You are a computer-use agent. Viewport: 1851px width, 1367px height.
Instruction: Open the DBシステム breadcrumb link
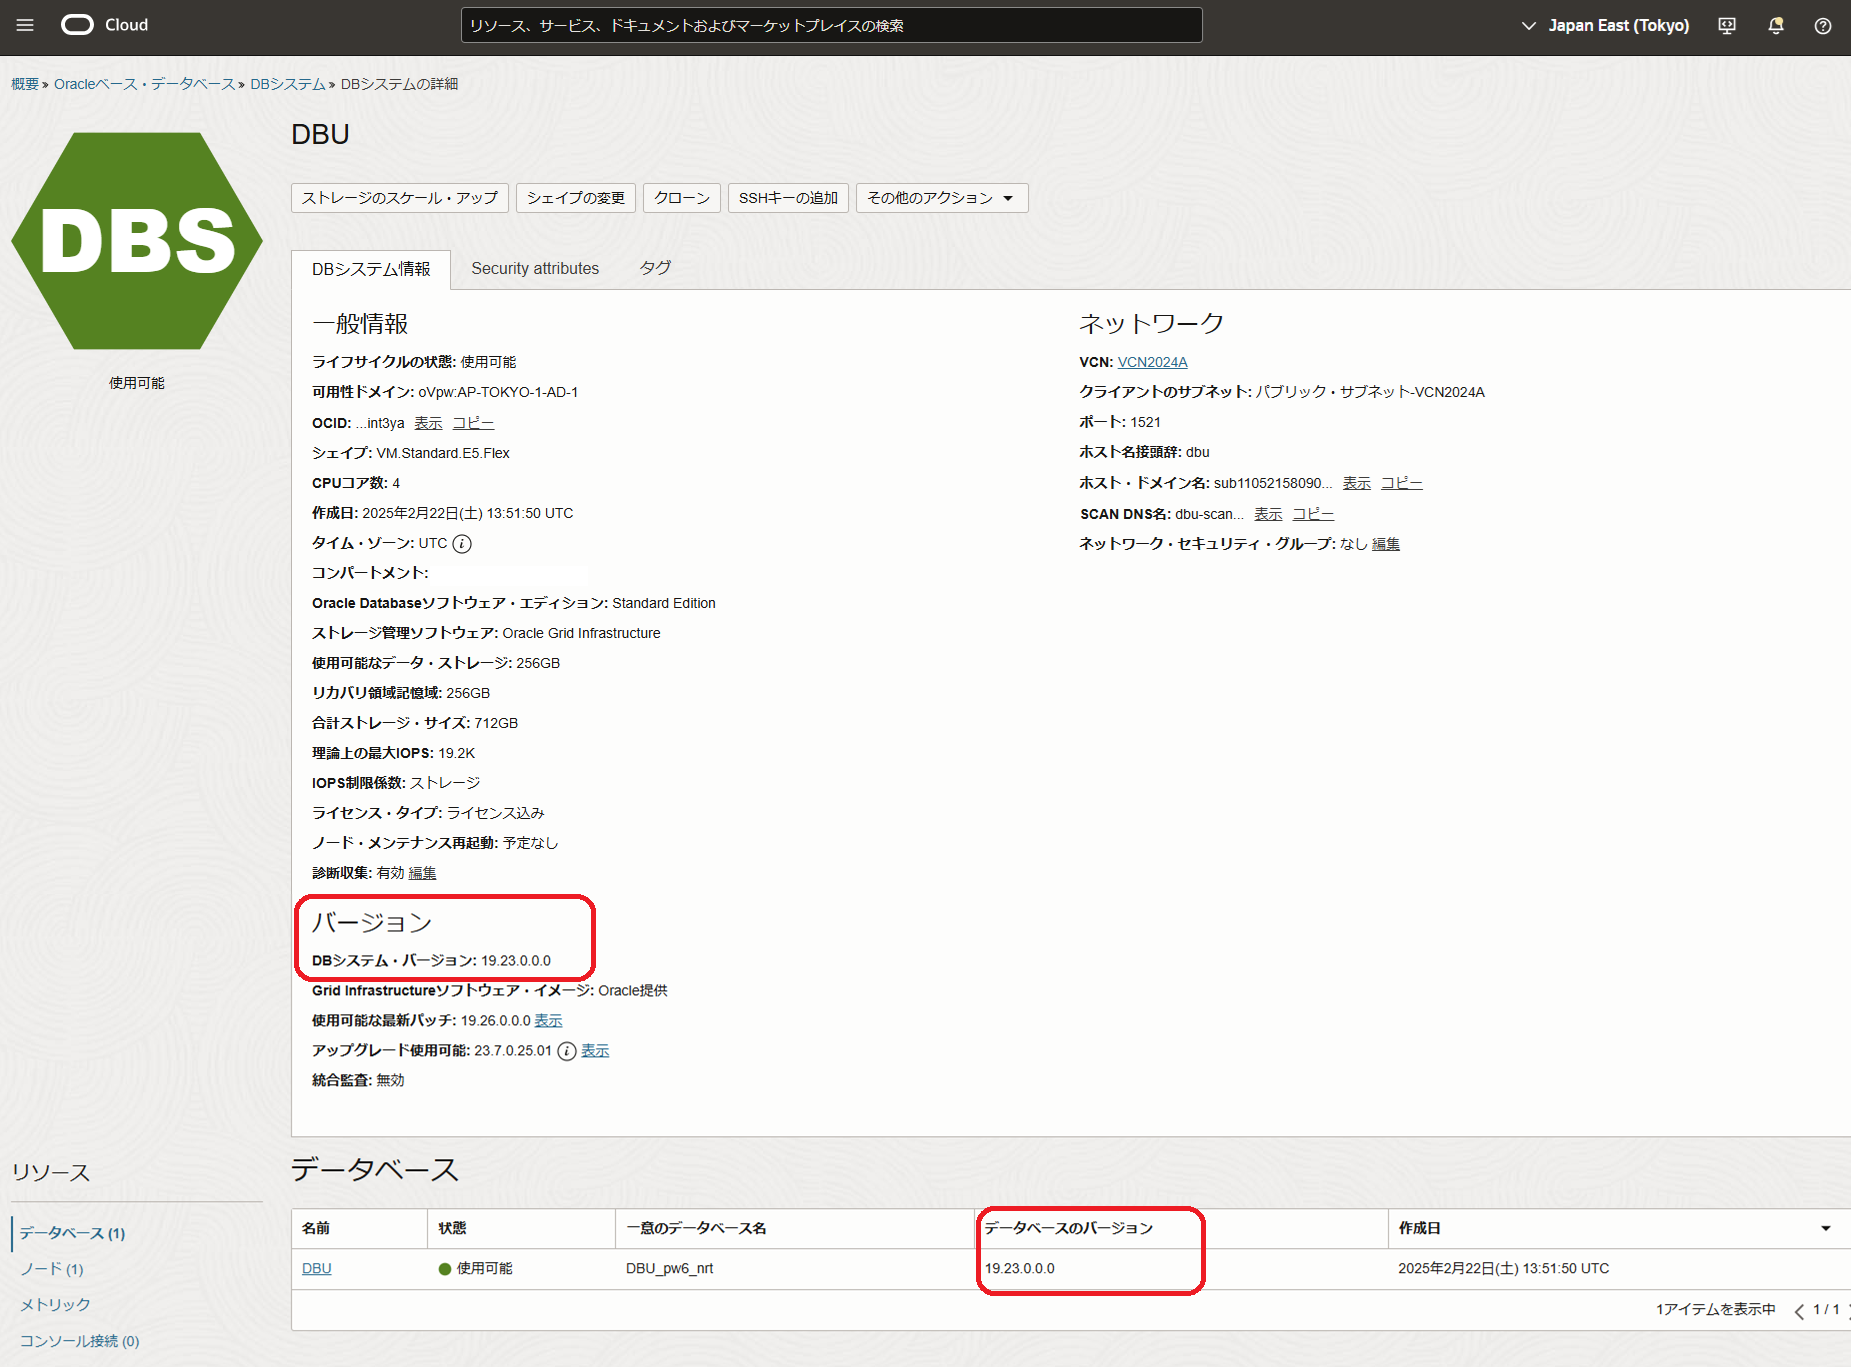(288, 84)
